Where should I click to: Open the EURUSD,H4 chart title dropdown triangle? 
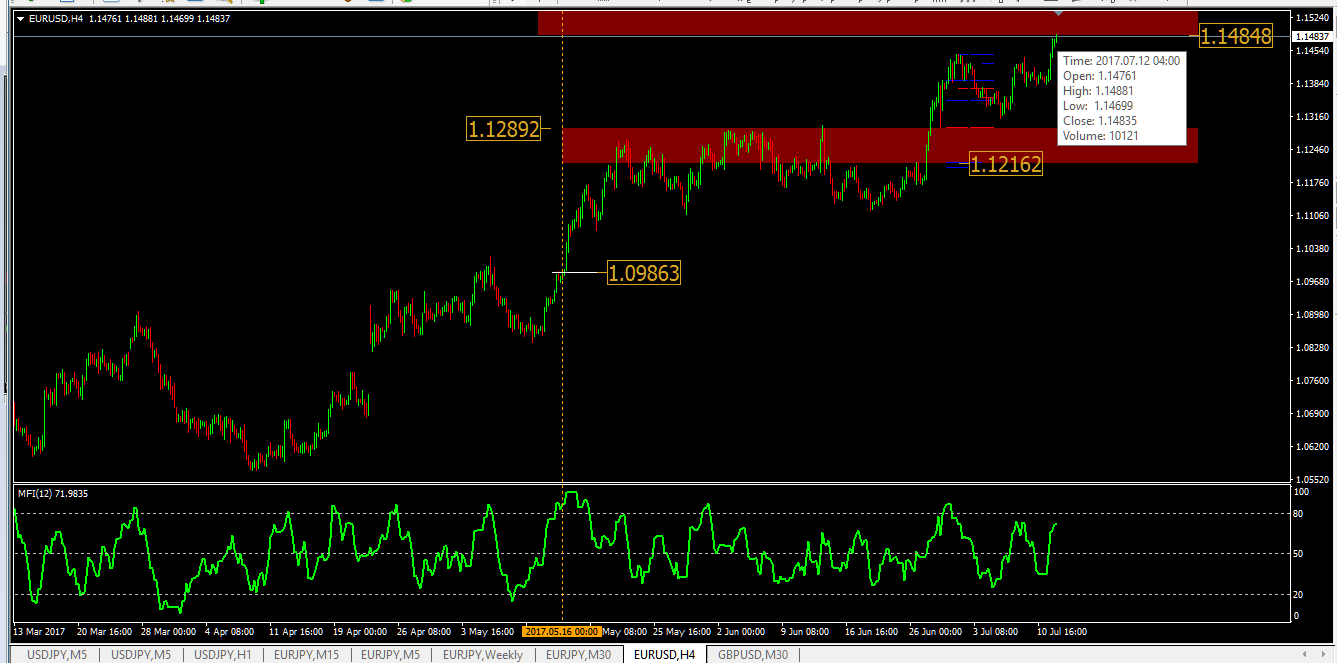click(x=21, y=18)
